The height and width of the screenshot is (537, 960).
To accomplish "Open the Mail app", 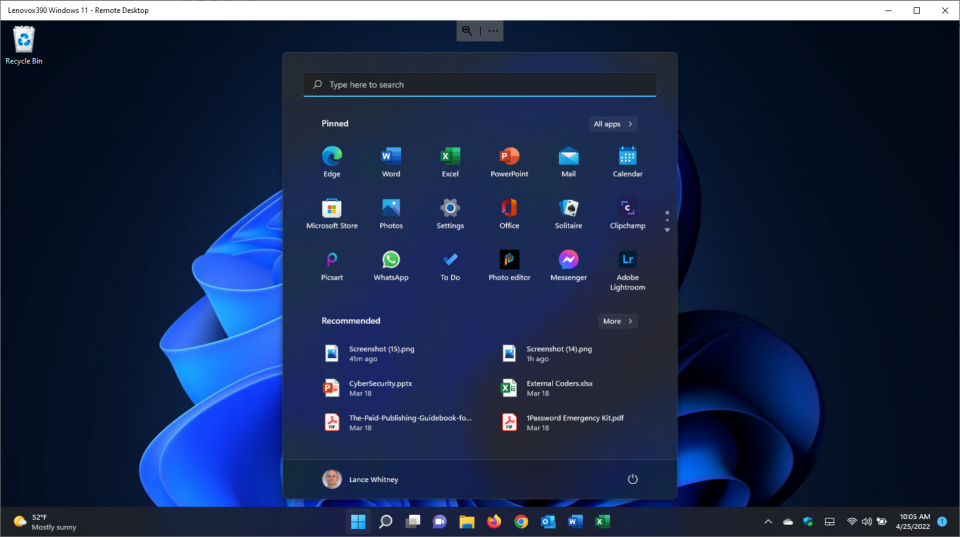I will (568, 162).
